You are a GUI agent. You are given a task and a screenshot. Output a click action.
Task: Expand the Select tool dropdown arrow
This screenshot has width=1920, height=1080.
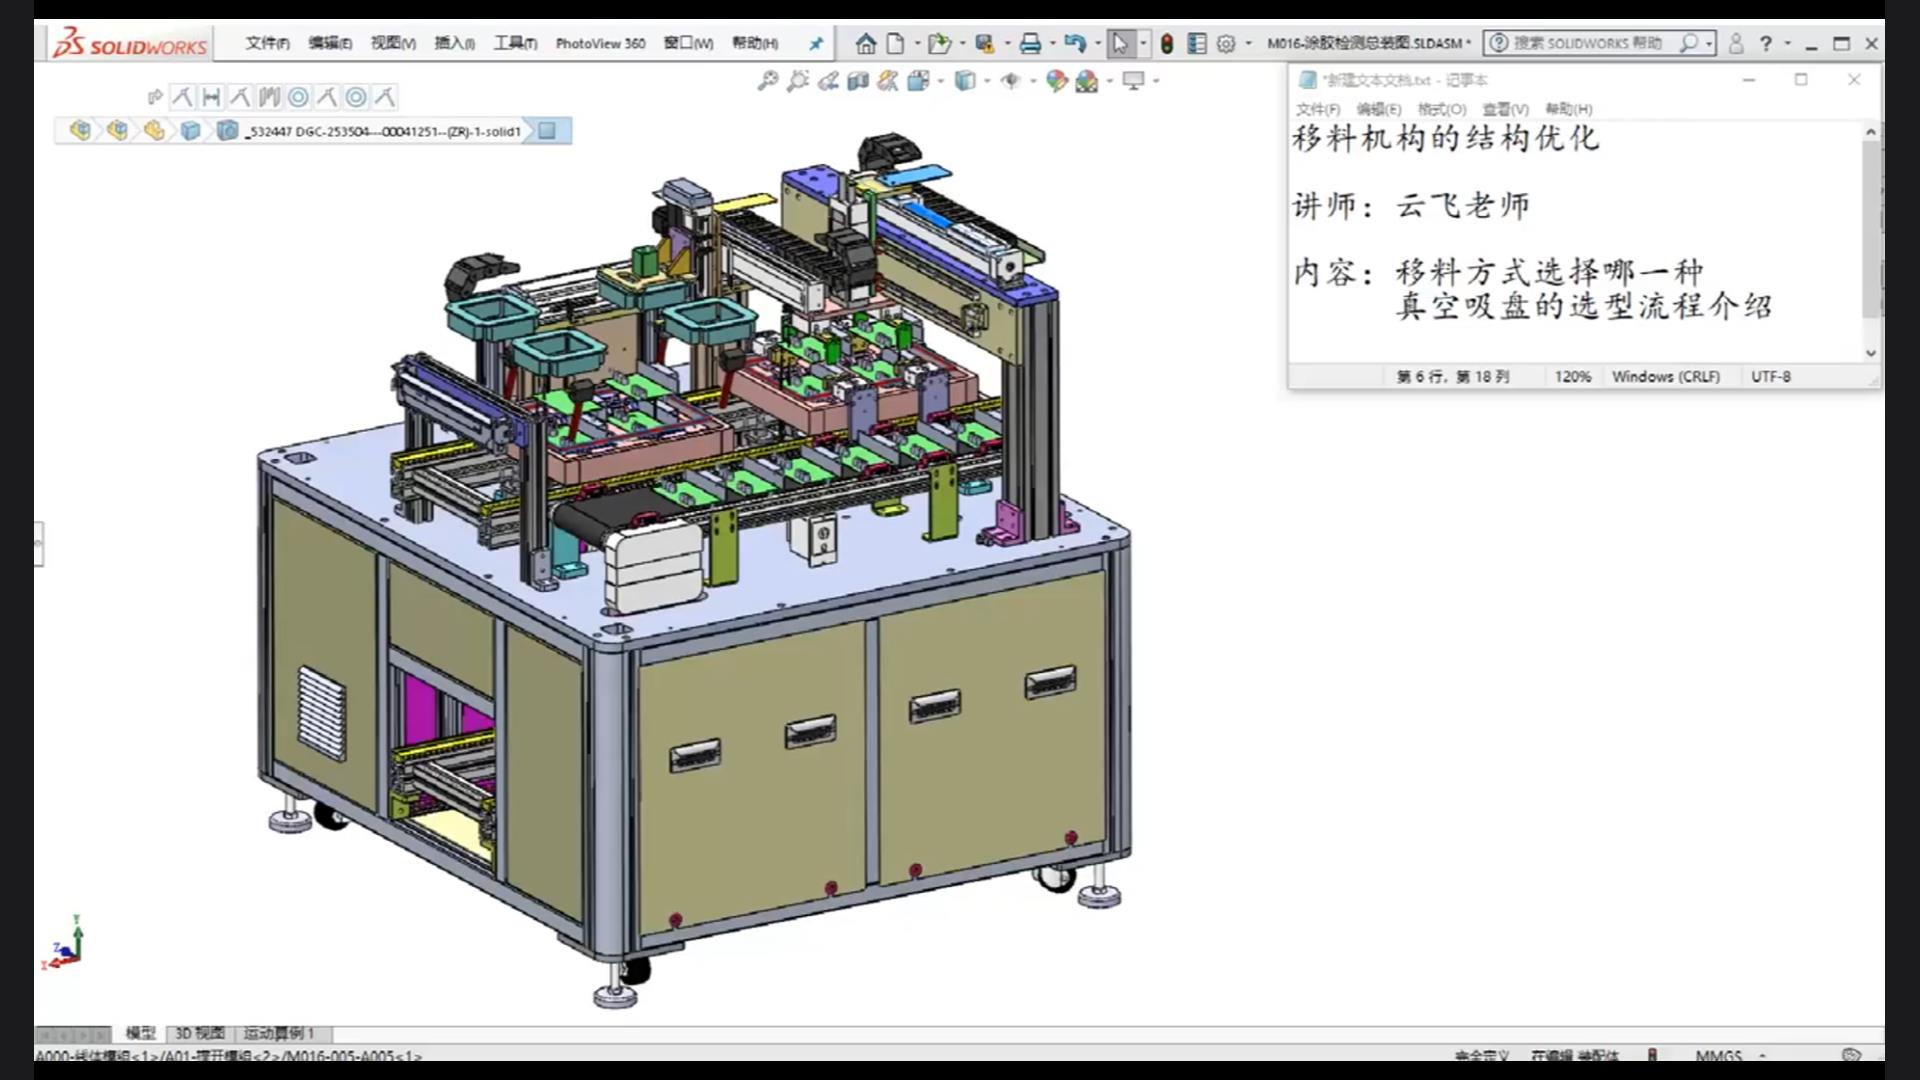(1143, 43)
